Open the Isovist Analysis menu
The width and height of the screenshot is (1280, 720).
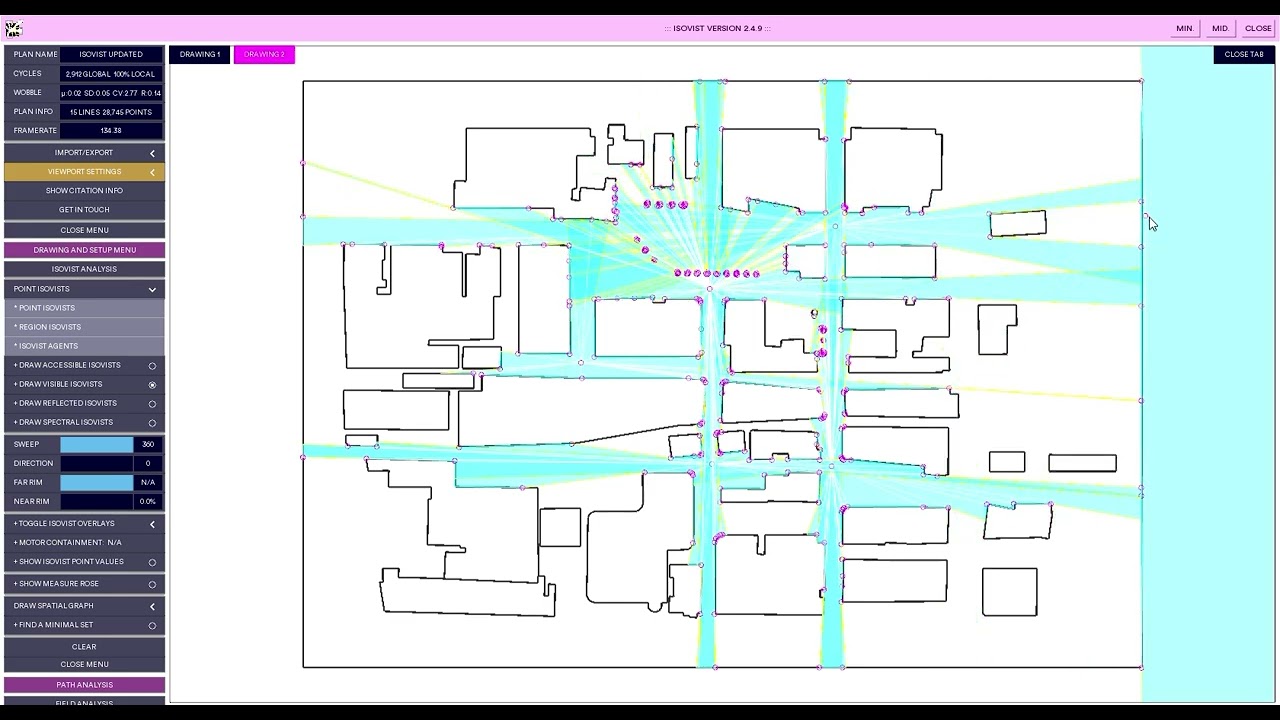click(84, 269)
